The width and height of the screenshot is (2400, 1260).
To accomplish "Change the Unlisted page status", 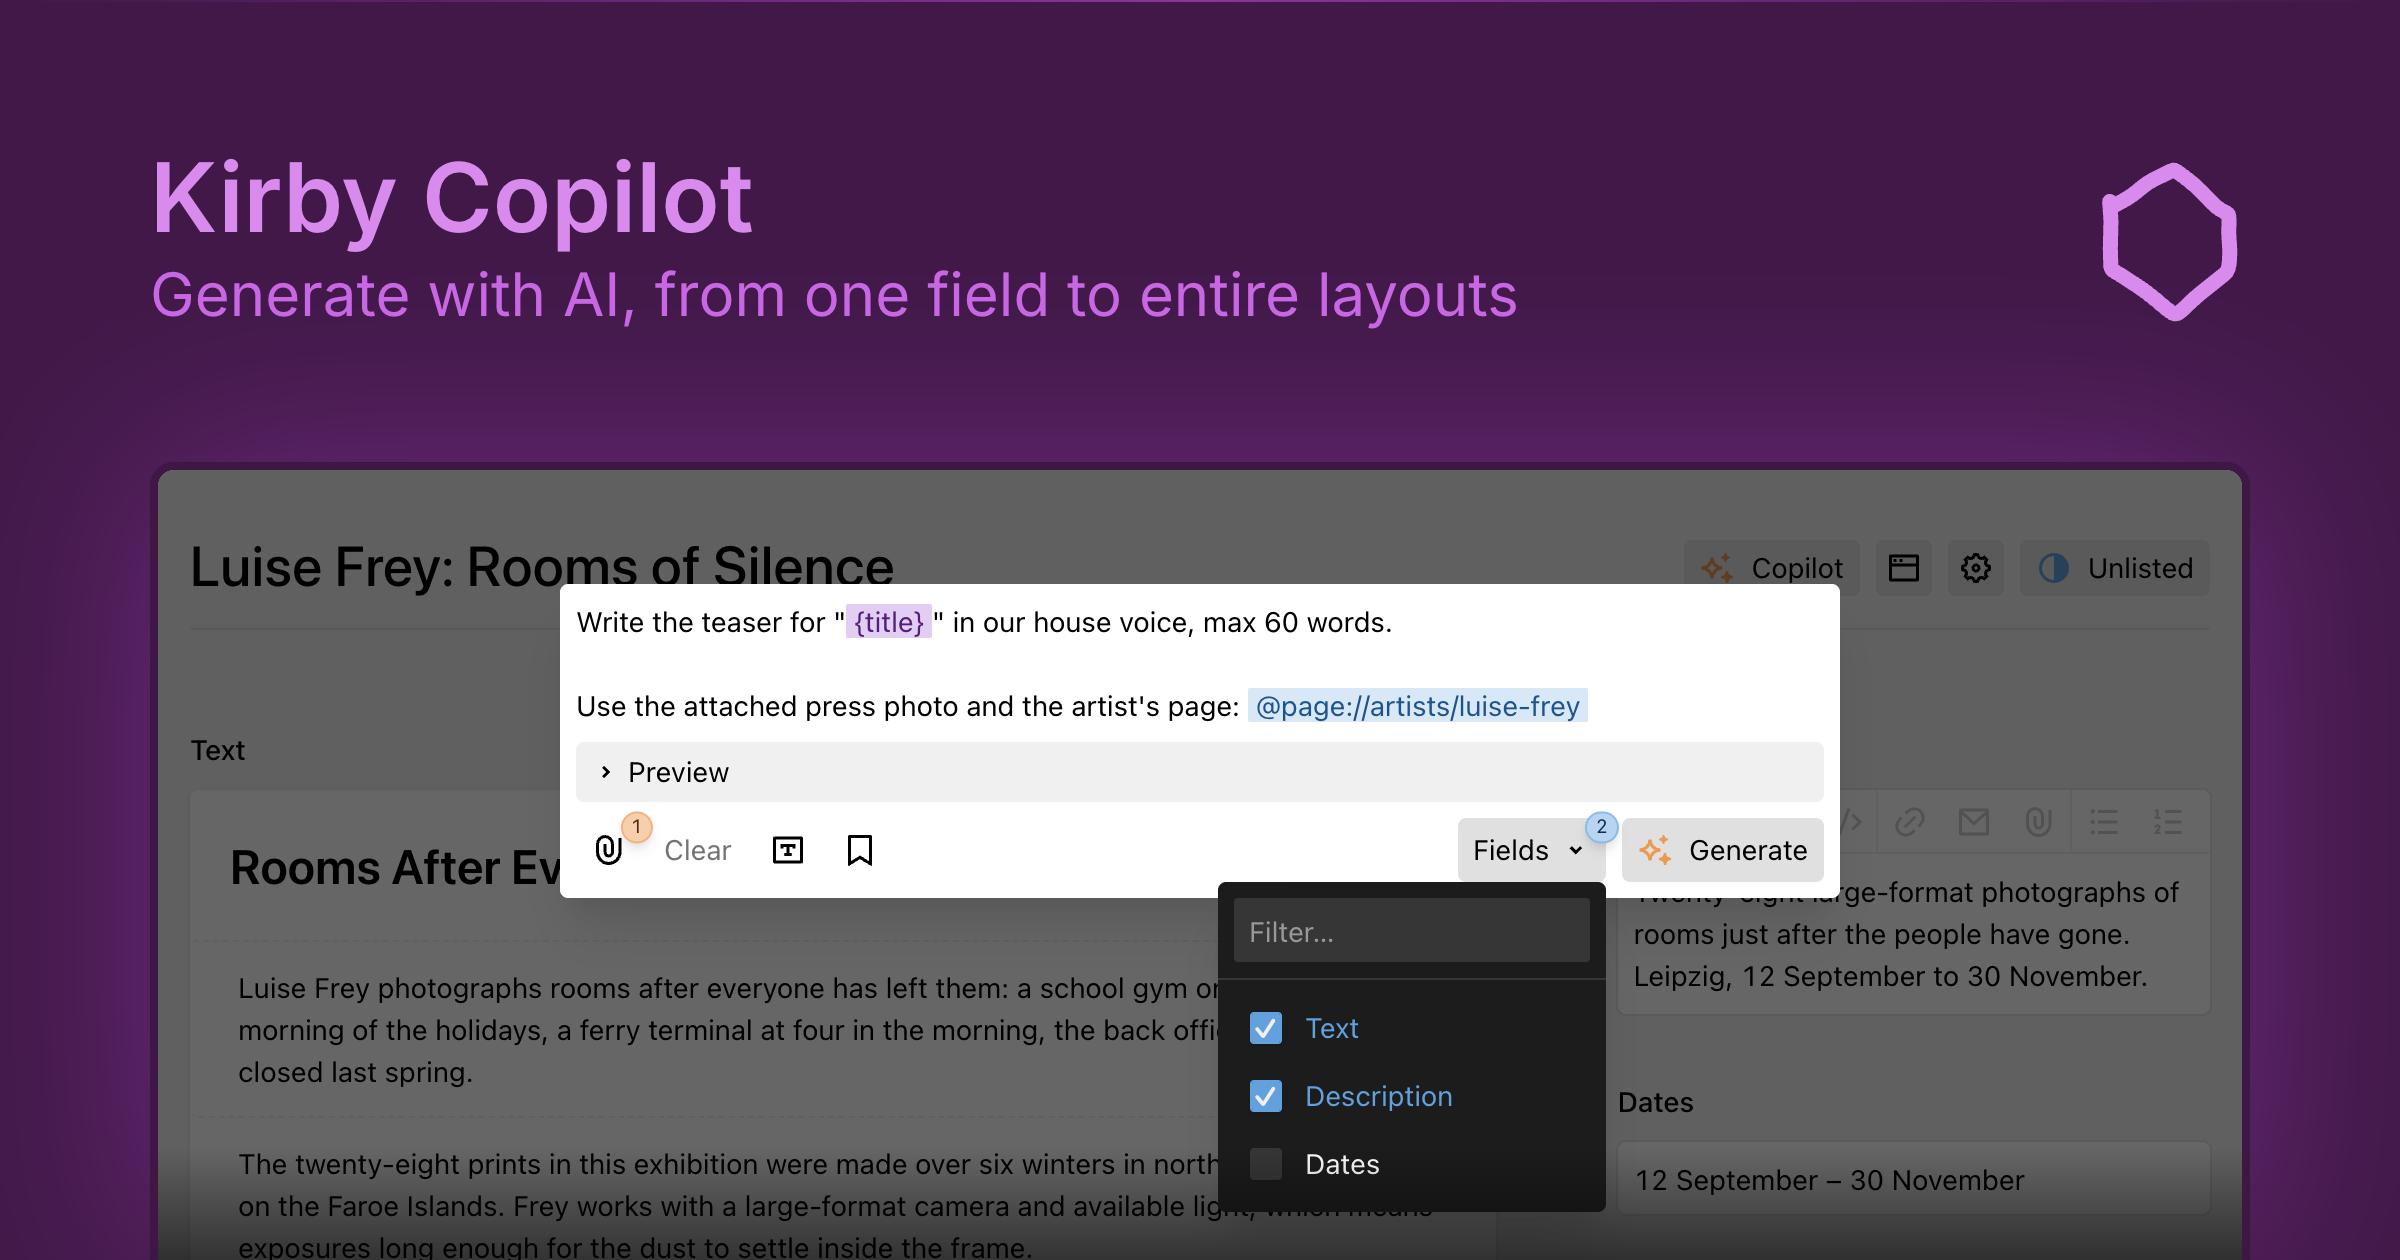I will pos(2115,568).
